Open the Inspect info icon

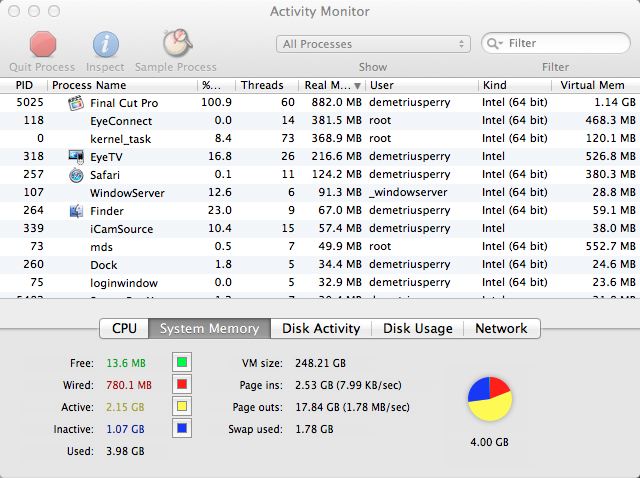click(x=105, y=44)
